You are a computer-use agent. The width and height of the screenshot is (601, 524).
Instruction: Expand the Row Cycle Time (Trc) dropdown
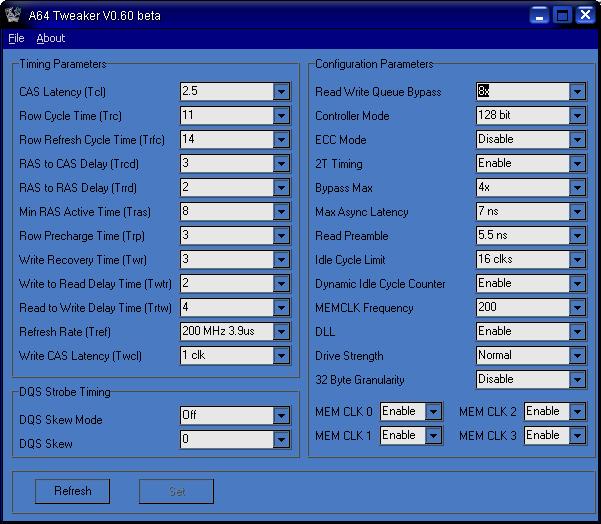pos(281,116)
